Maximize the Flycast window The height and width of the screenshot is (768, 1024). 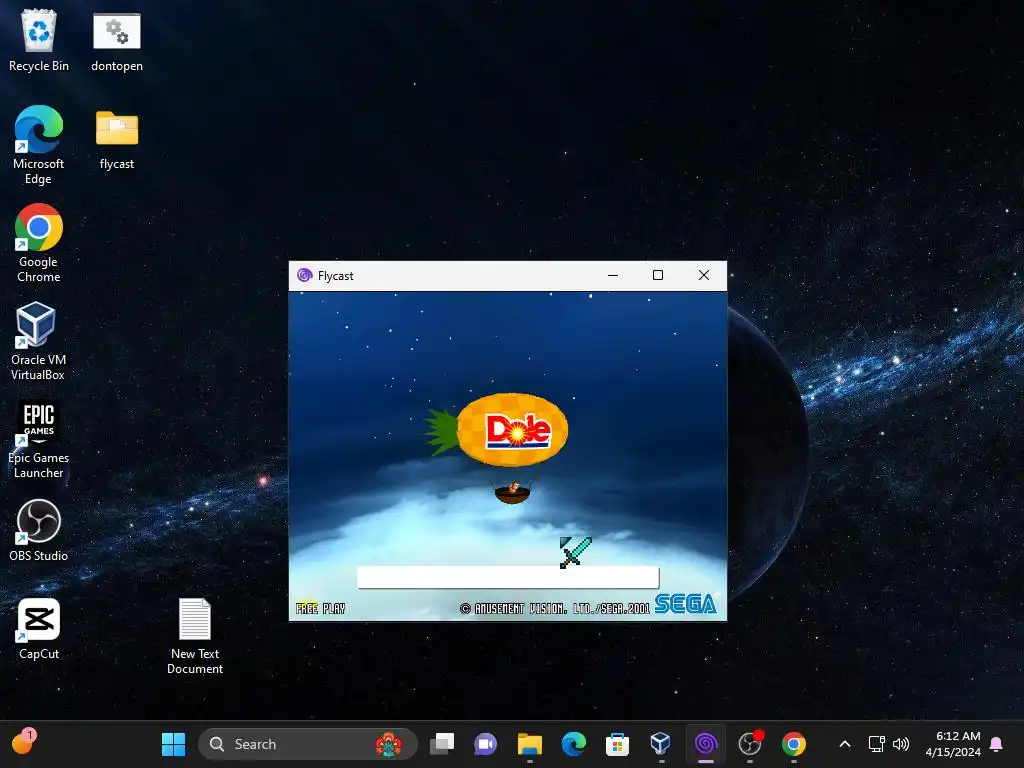point(658,276)
